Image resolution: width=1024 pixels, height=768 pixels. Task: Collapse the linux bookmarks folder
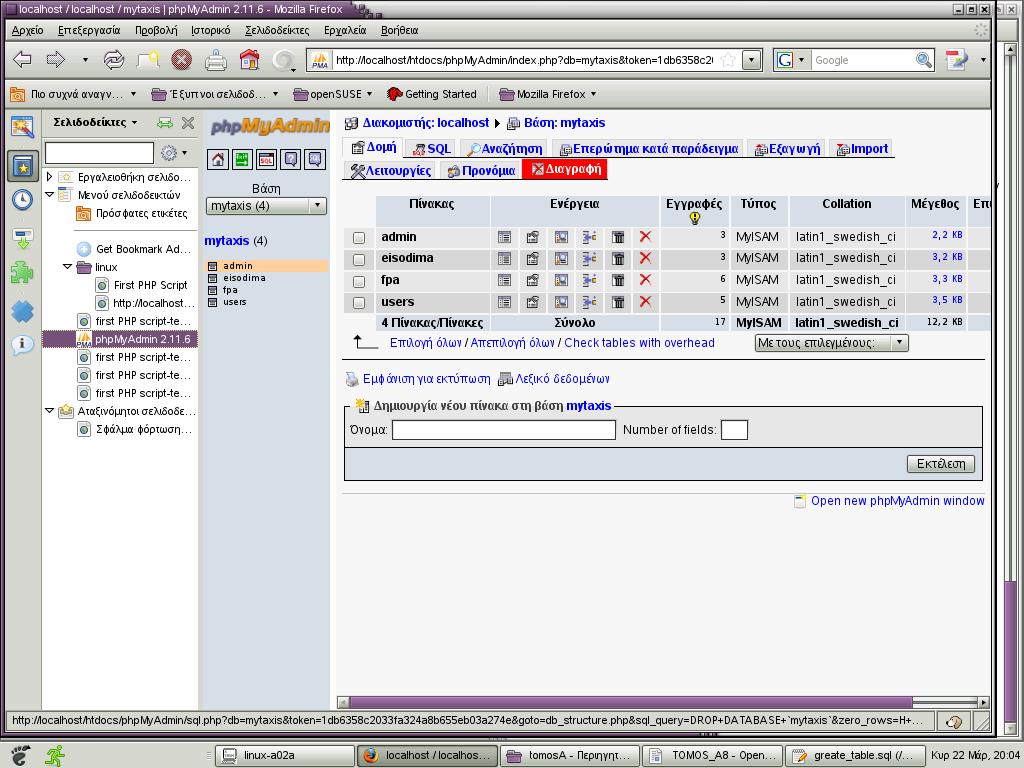pos(67,267)
